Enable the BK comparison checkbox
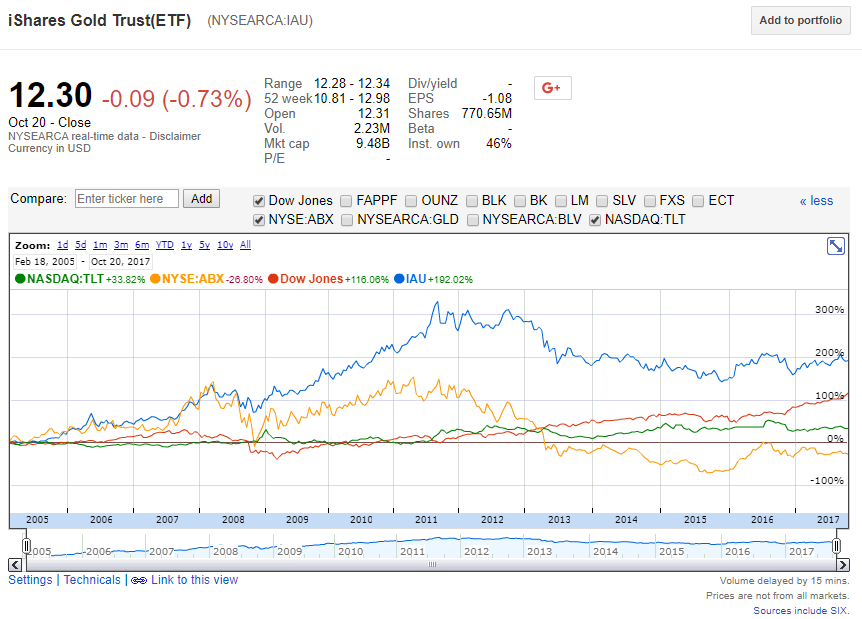This screenshot has height=619, width=862. (520, 201)
